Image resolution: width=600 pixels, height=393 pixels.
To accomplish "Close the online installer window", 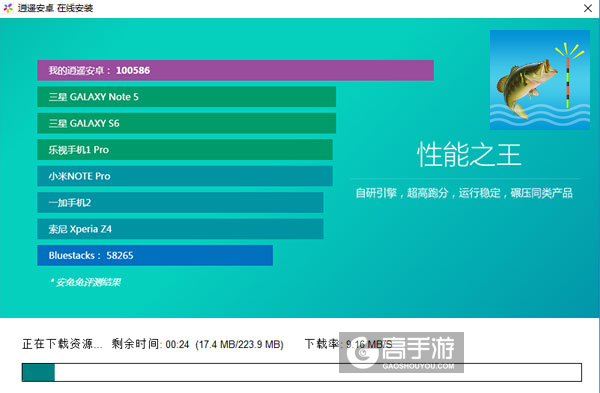I will 588,8.
